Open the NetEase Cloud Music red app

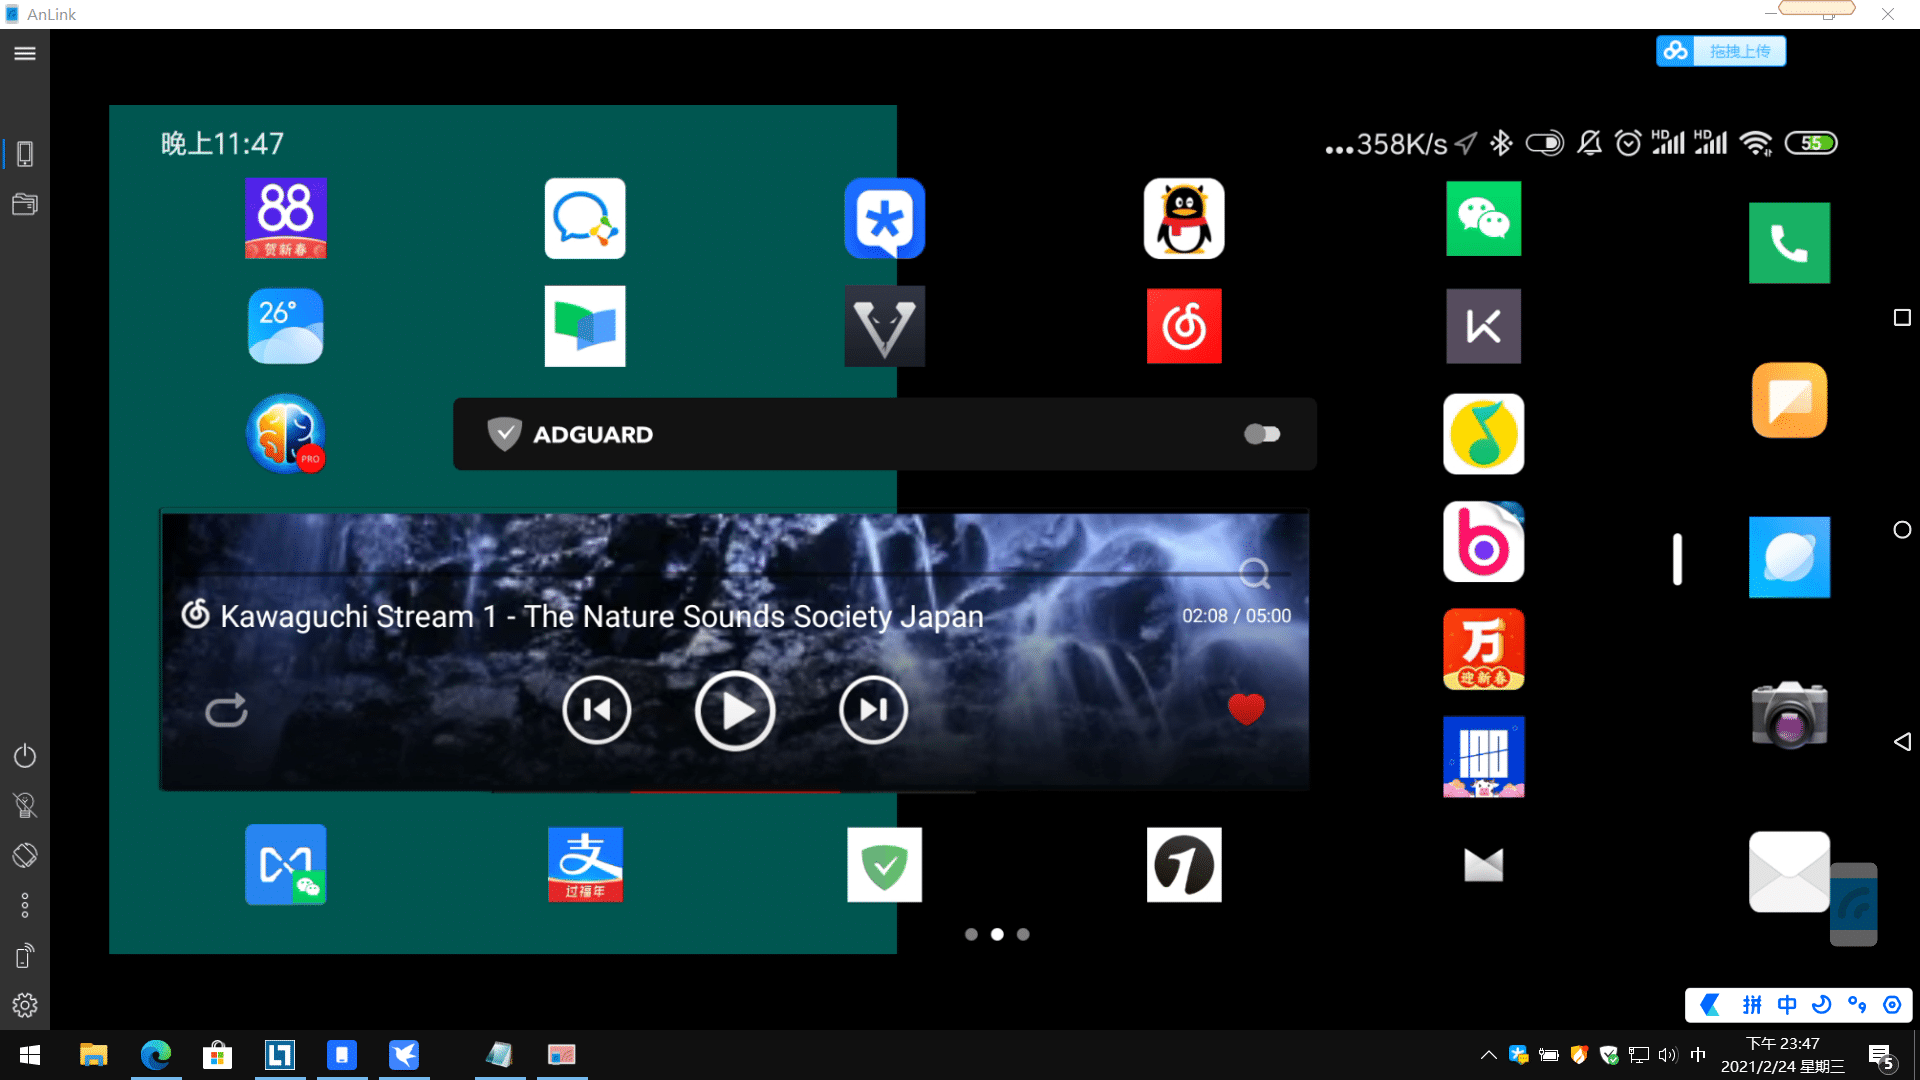click(1184, 326)
